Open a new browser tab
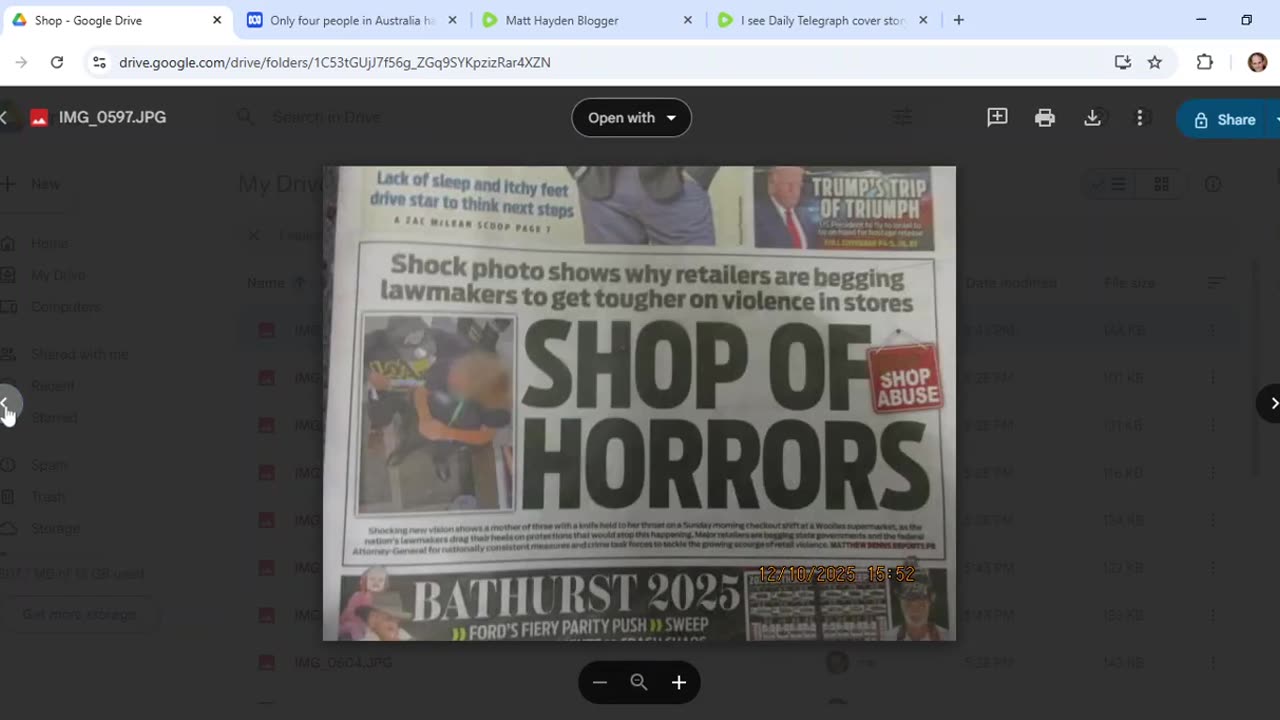This screenshot has width=1280, height=720. [x=958, y=20]
